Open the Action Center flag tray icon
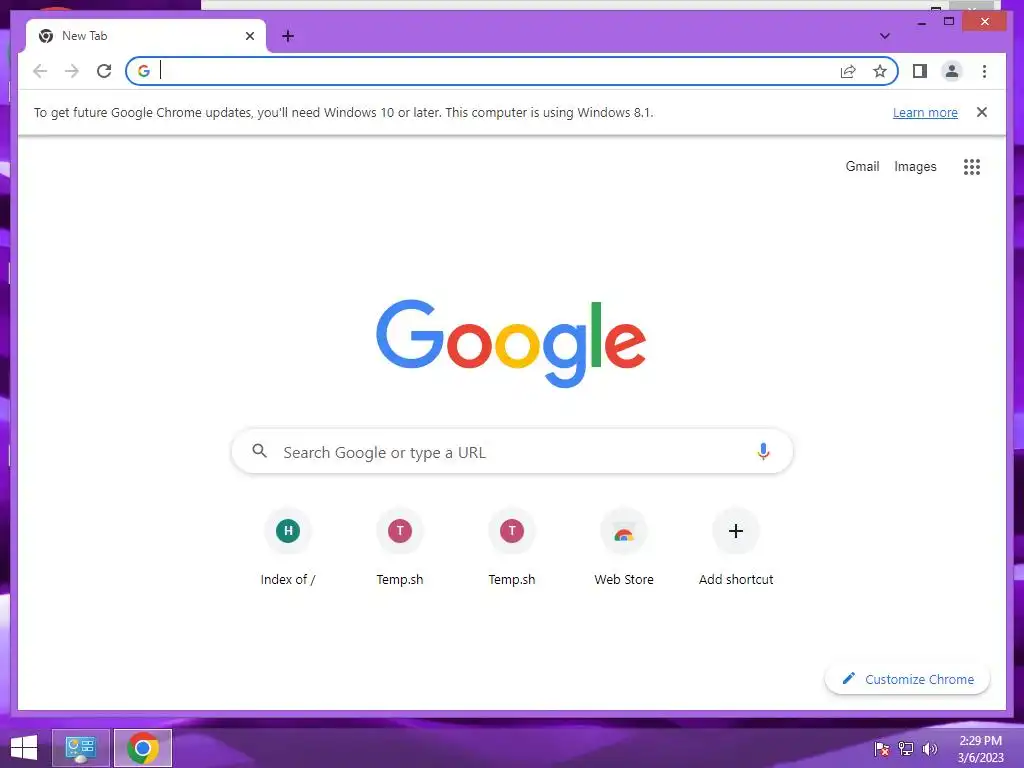This screenshot has width=1024, height=768. point(882,748)
